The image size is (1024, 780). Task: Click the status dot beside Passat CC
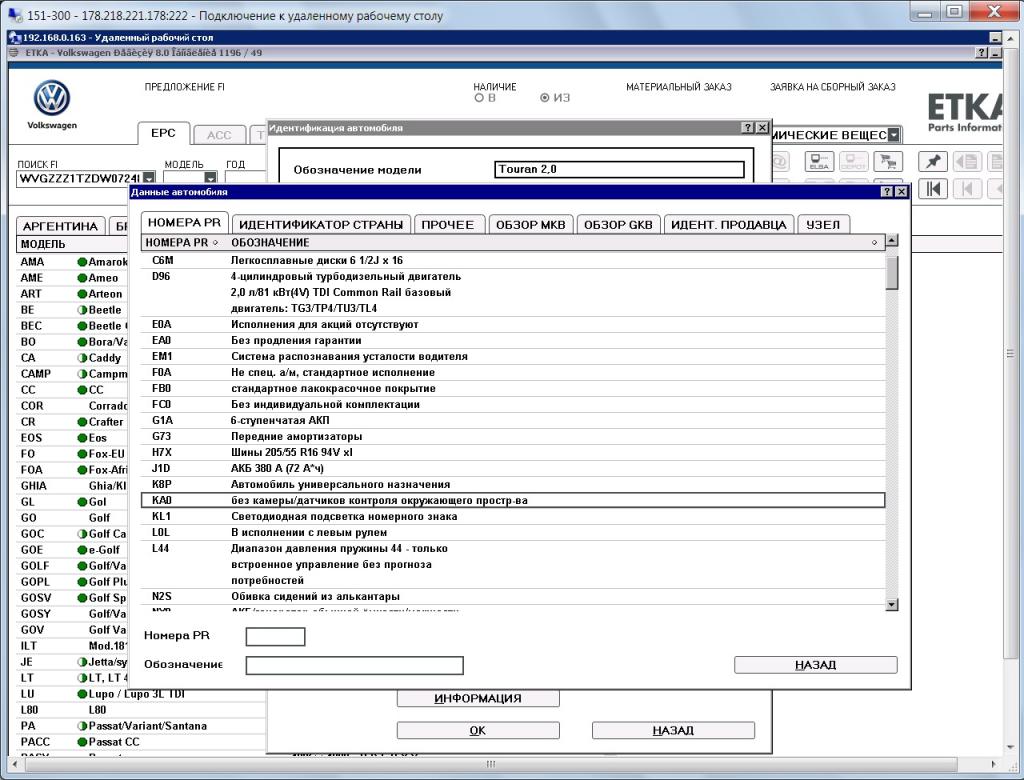coord(82,742)
